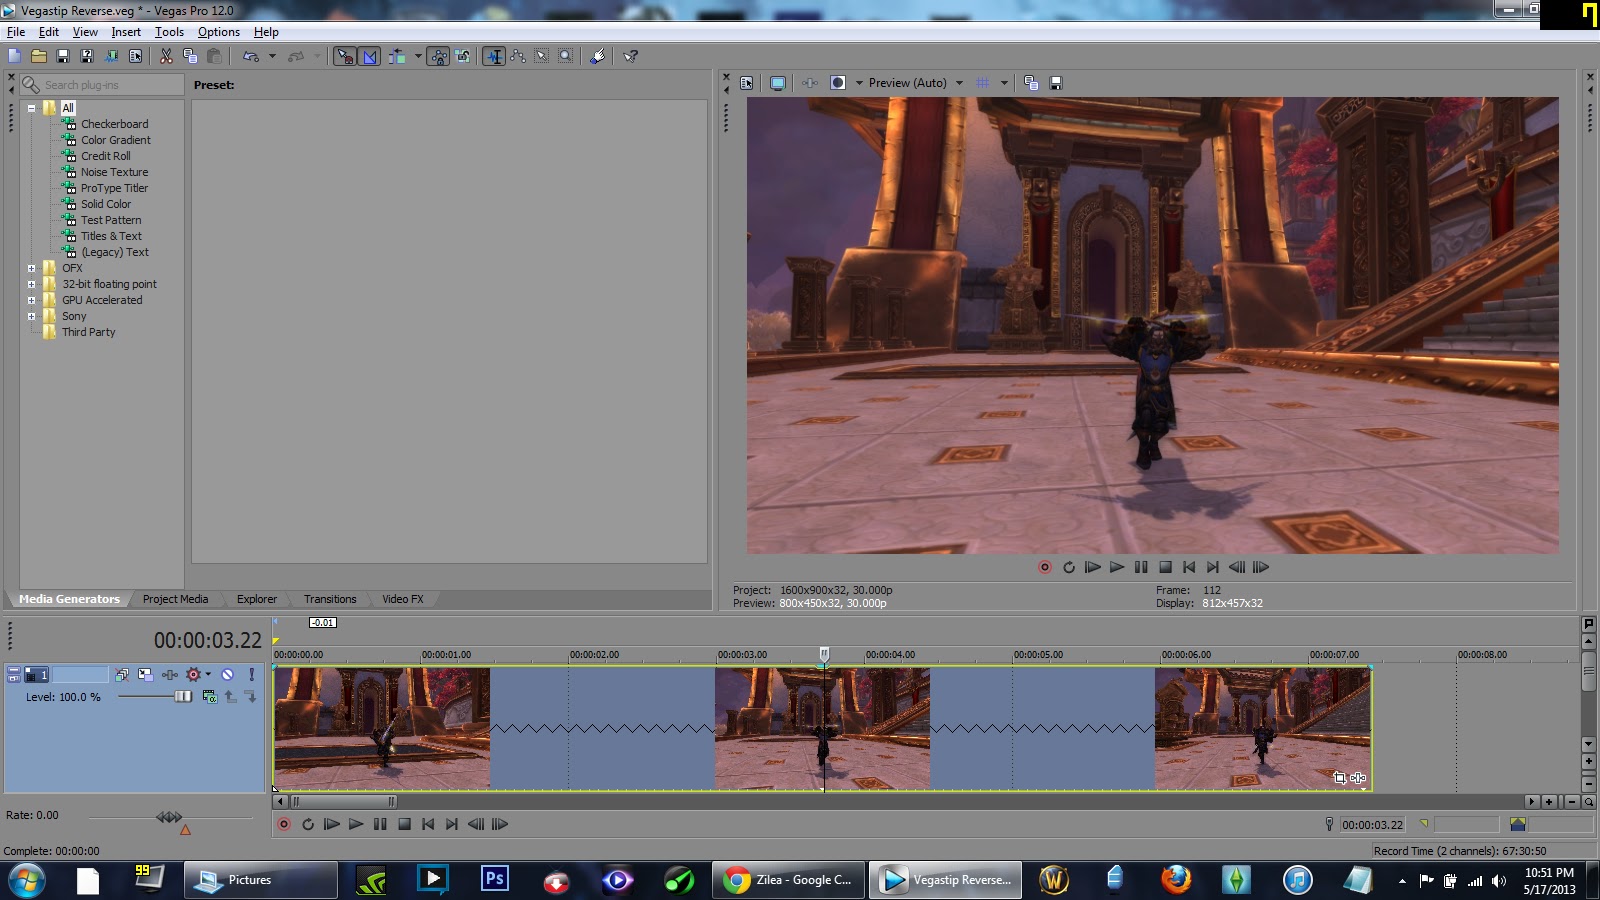
Task: Click the Open project folder icon
Action: [39, 56]
